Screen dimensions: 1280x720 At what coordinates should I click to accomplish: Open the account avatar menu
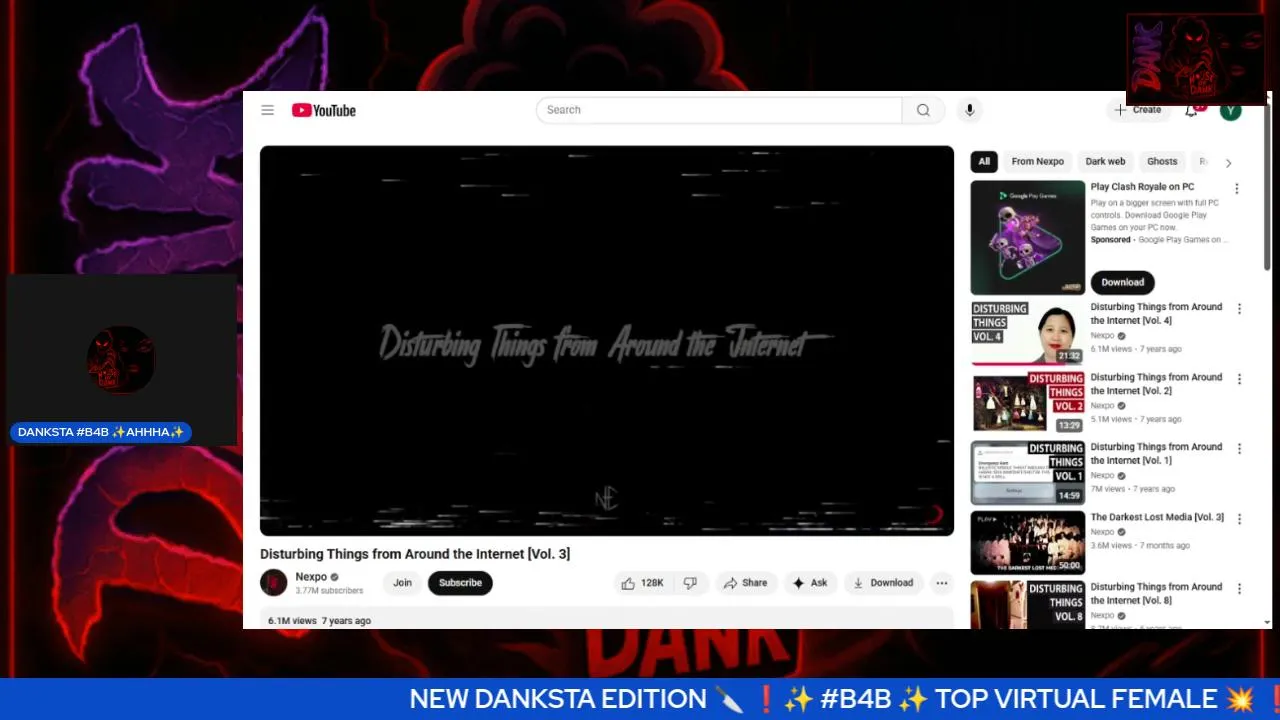(x=1231, y=110)
